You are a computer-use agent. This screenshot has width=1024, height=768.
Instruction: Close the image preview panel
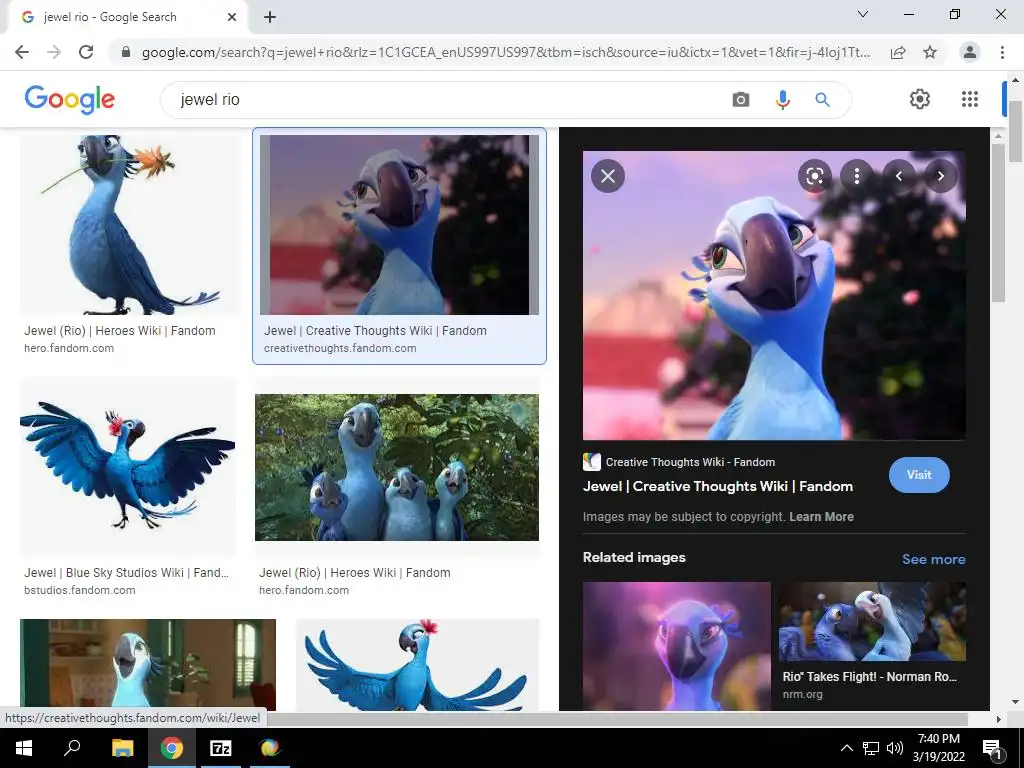click(607, 176)
